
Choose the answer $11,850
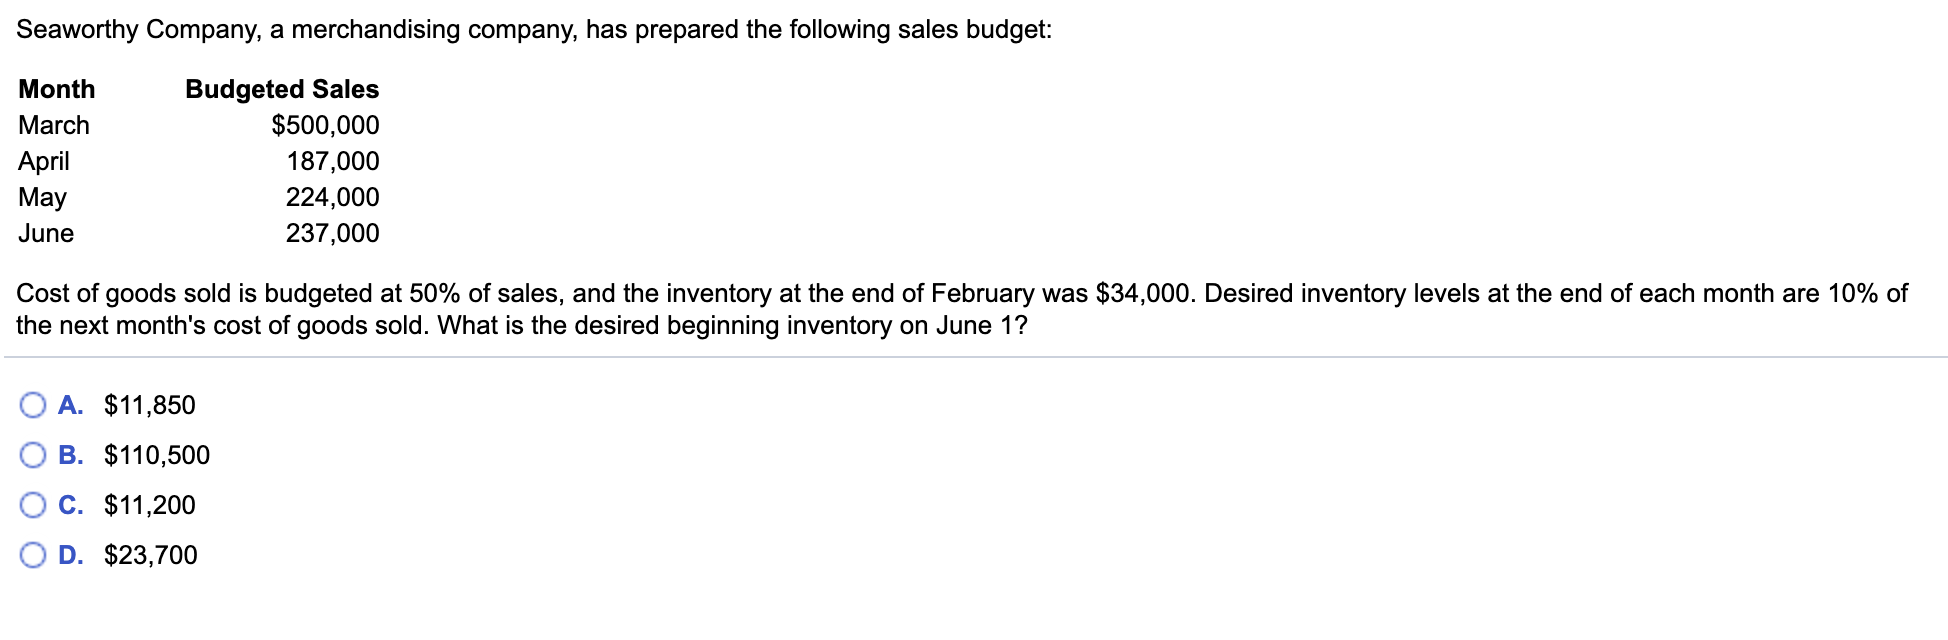tap(148, 405)
